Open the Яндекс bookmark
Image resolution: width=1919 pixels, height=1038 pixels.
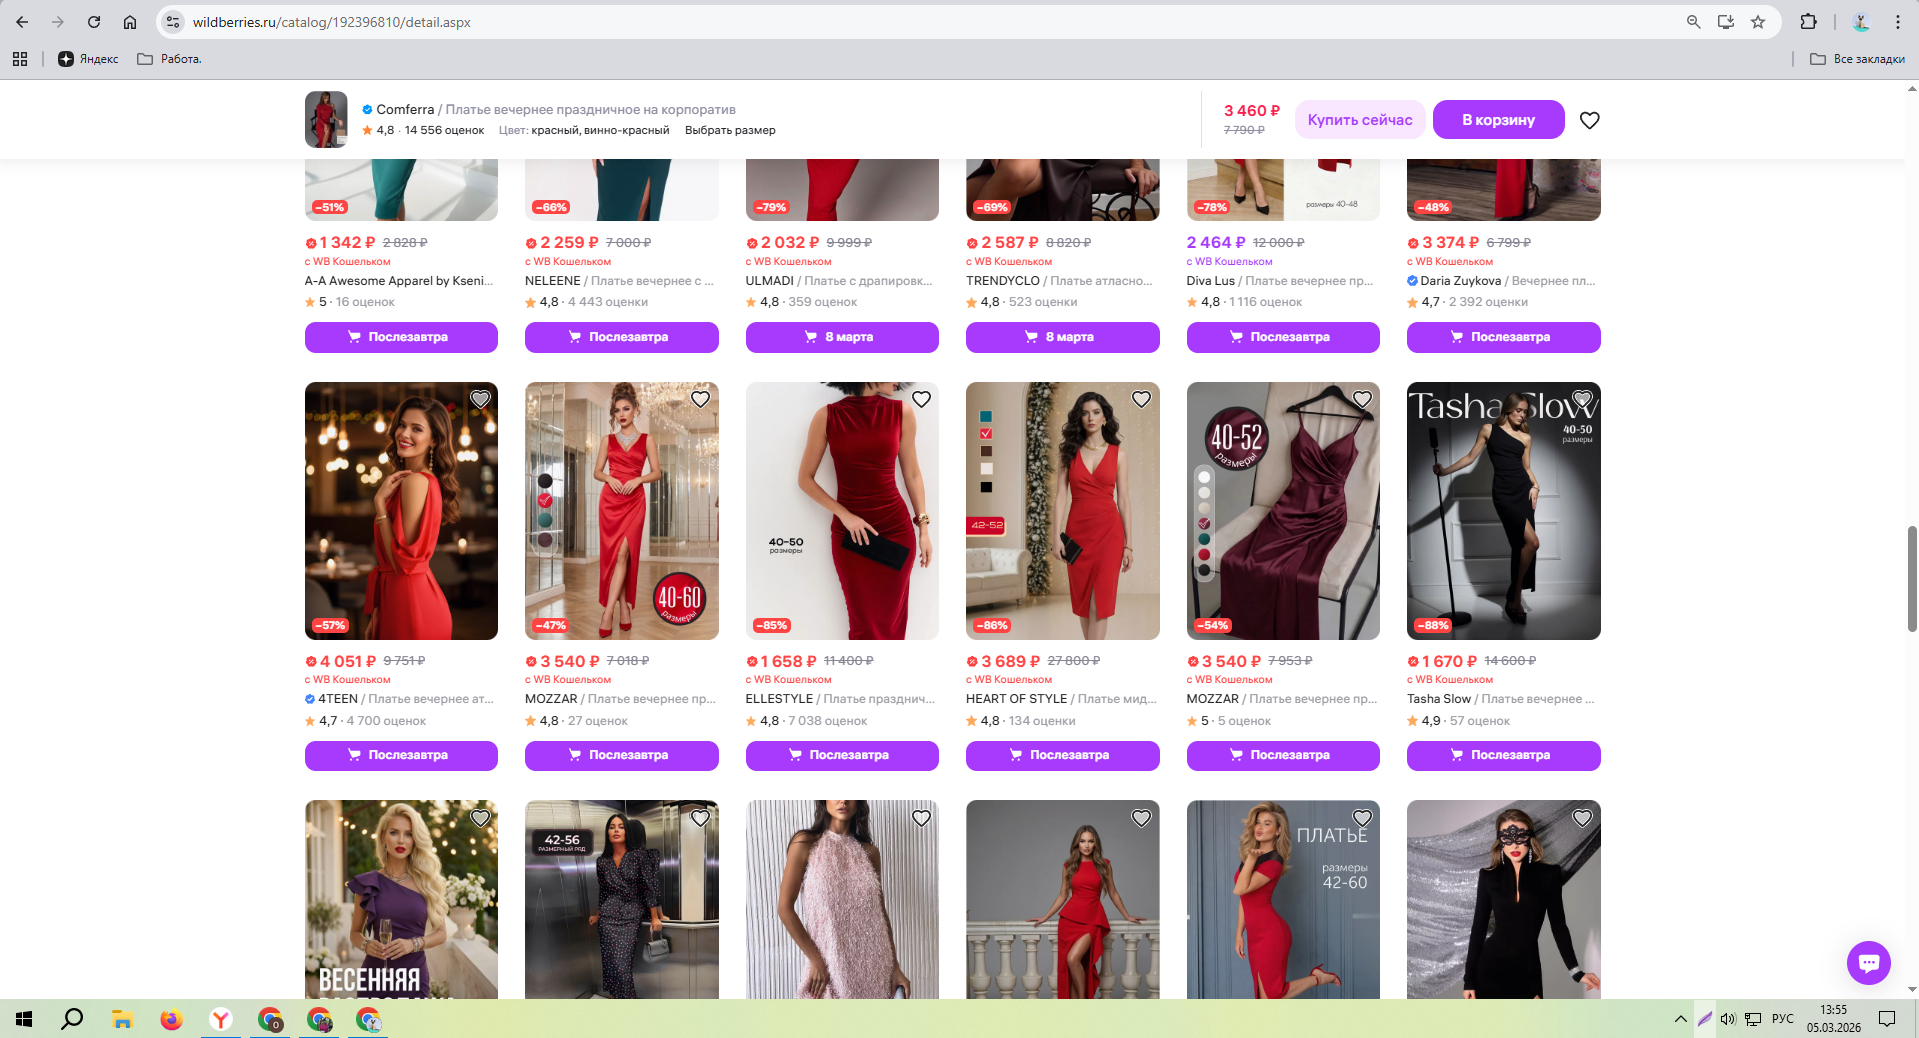pyautogui.click(x=88, y=59)
